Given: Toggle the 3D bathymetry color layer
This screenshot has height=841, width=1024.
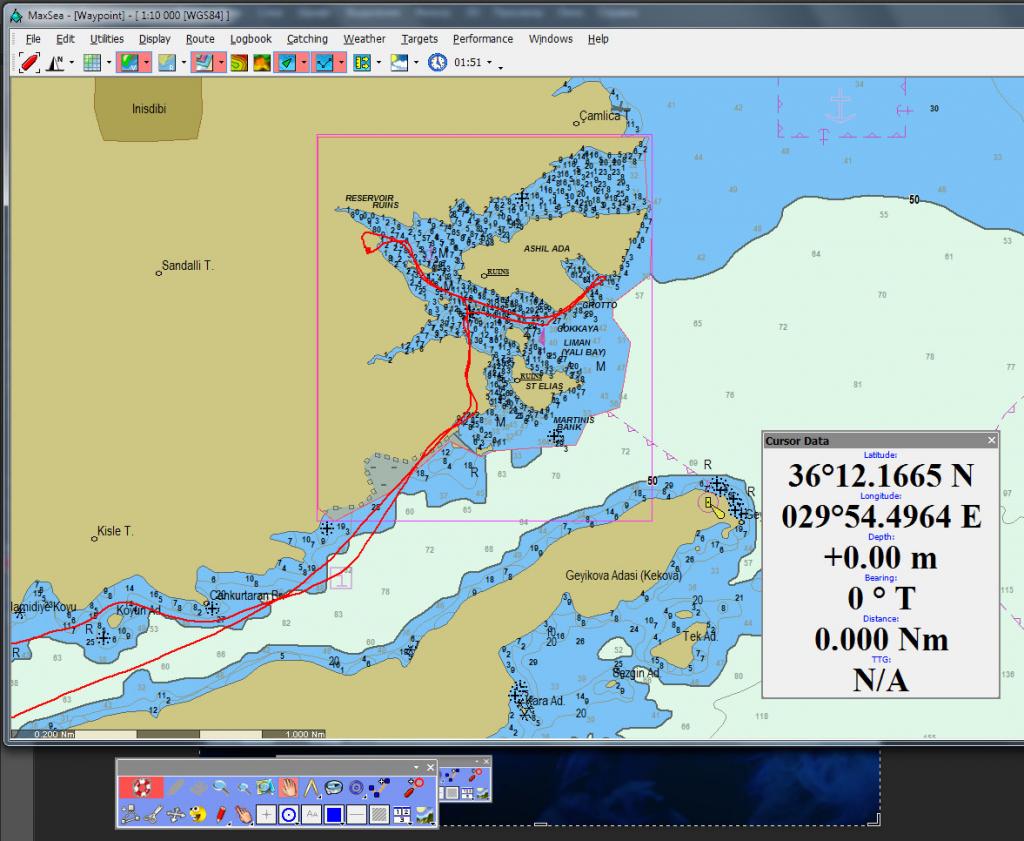Looking at the screenshot, I should coord(261,62).
